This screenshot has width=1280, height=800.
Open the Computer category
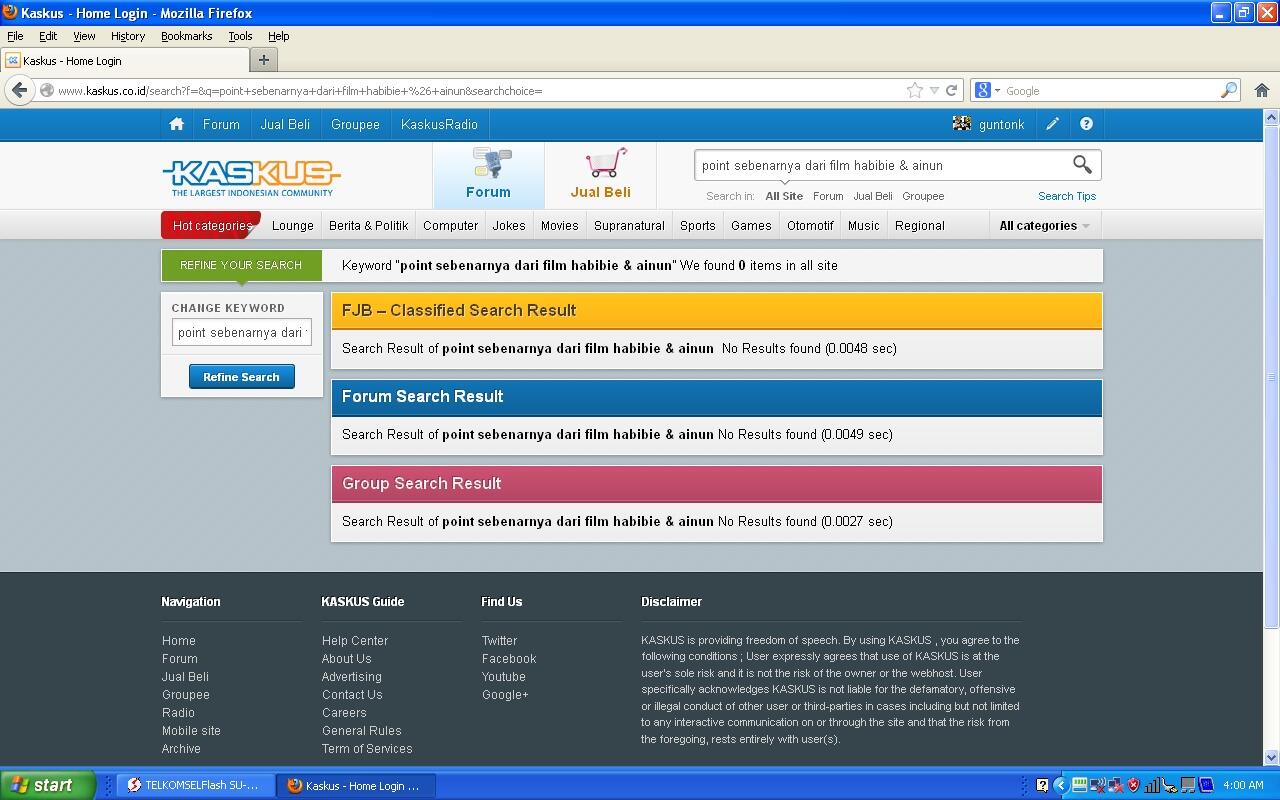(450, 225)
